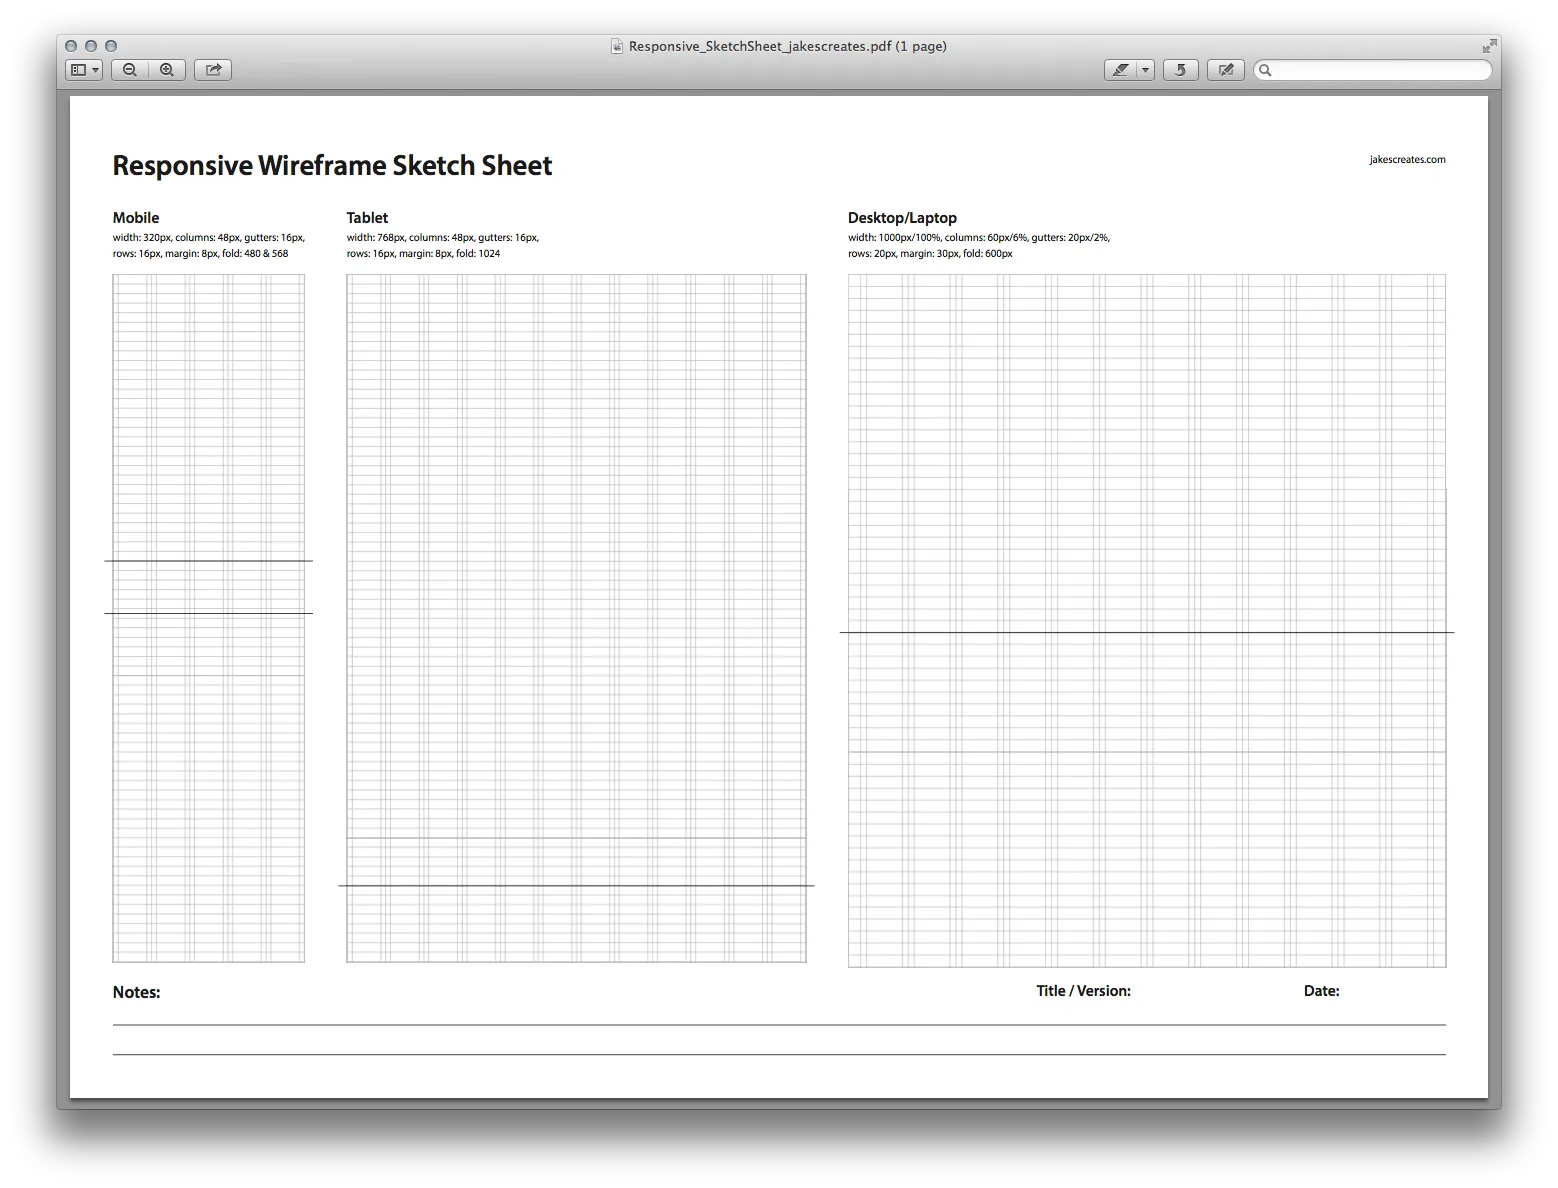Select the highlight text tool
The height and width of the screenshot is (1188, 1558).
tap(1120, 70)
